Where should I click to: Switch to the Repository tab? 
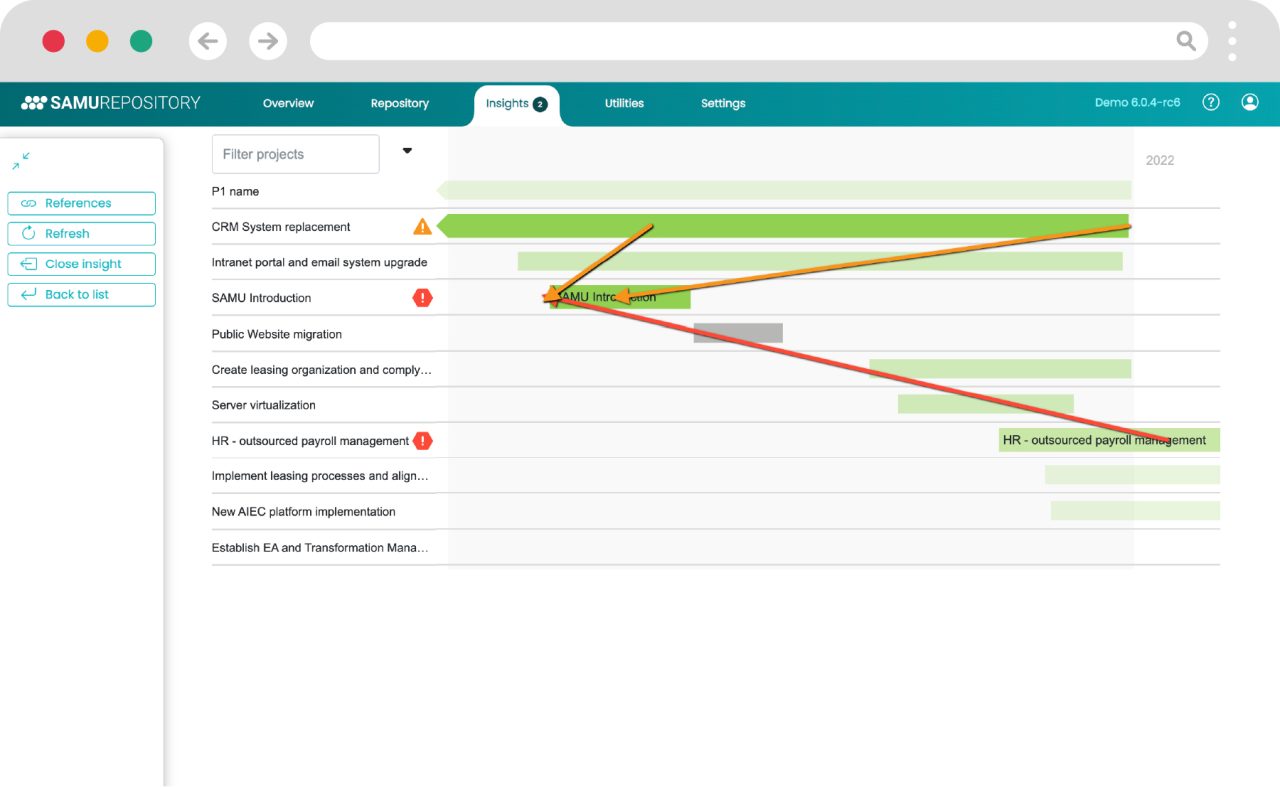click(399, 103)
